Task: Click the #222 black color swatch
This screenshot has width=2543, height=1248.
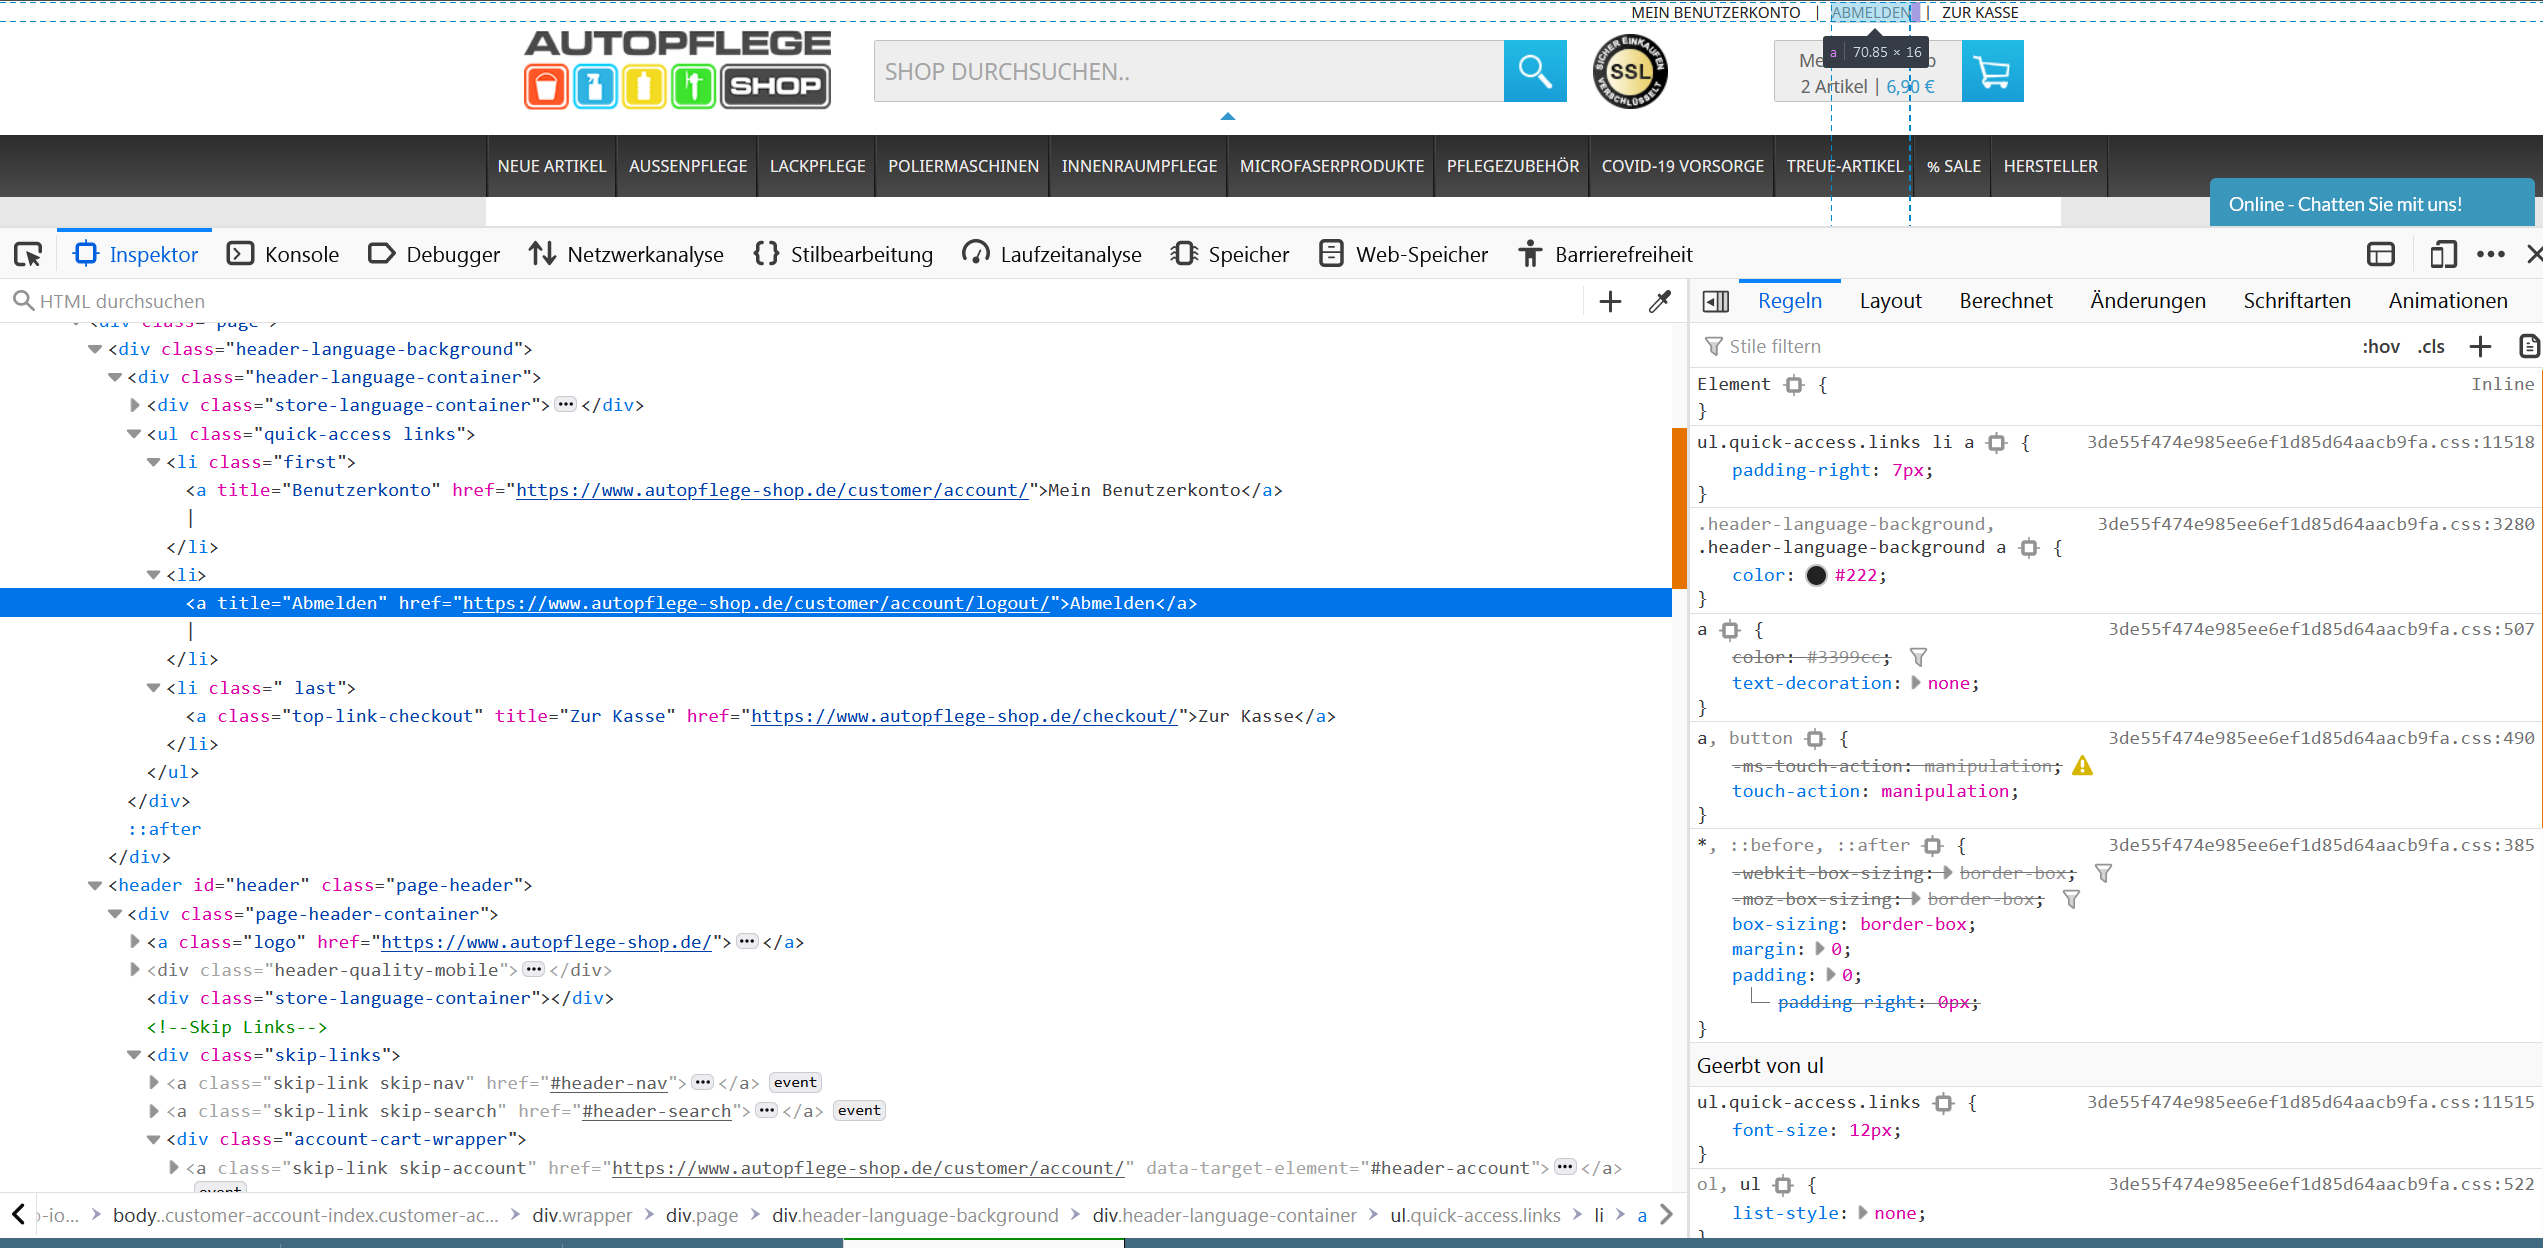Action: (1816, 575)
